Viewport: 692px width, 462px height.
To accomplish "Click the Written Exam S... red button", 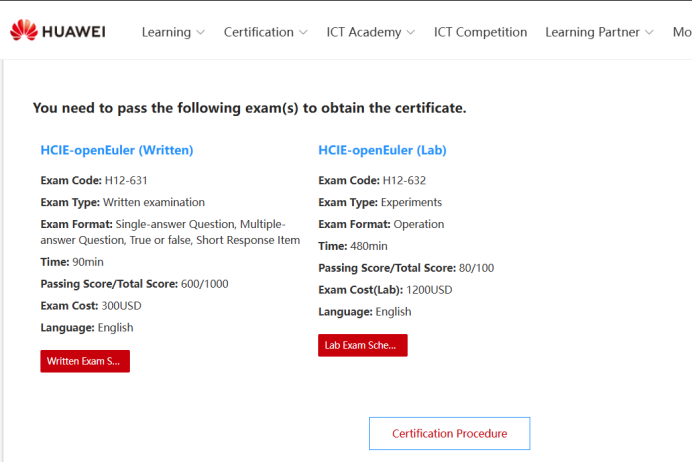I will tap(85, 361).
